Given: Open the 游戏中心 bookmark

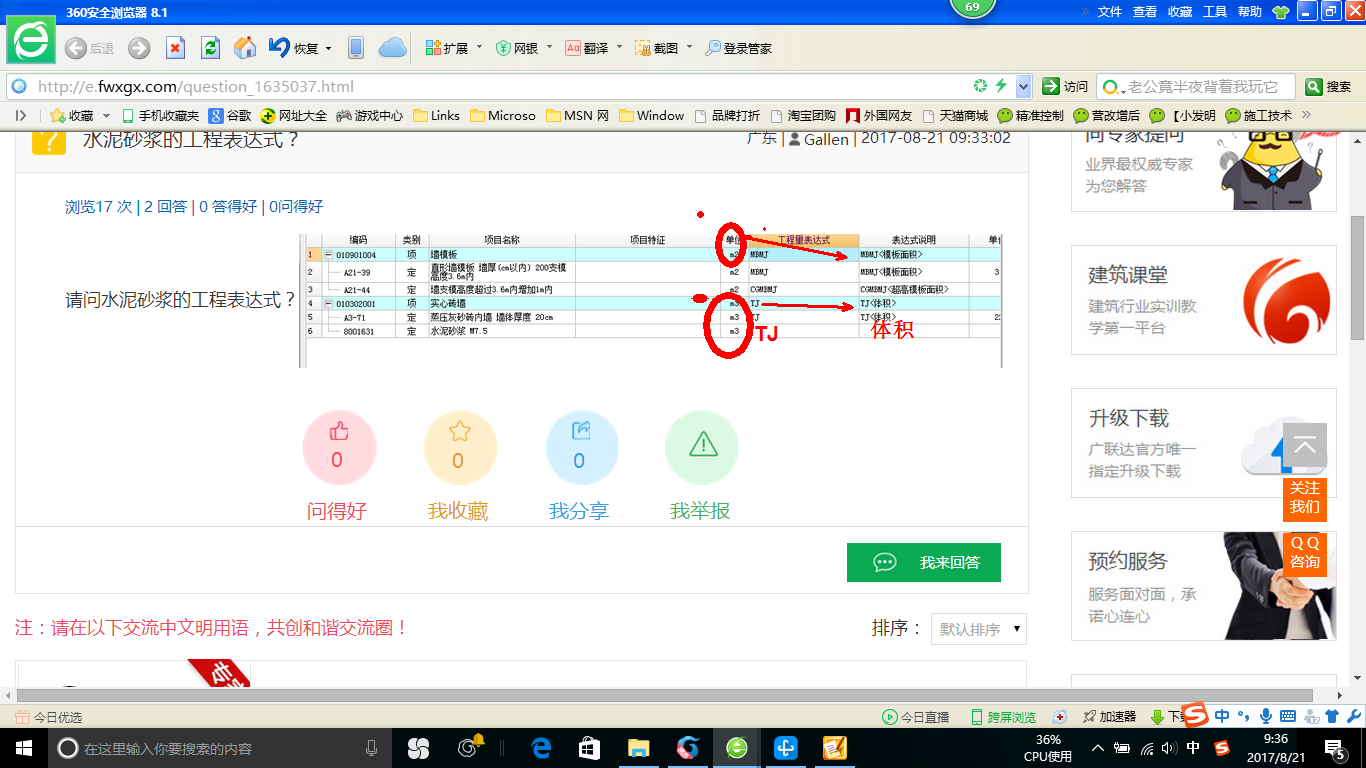Looking at the screenshot, I should tap(369, 116).
